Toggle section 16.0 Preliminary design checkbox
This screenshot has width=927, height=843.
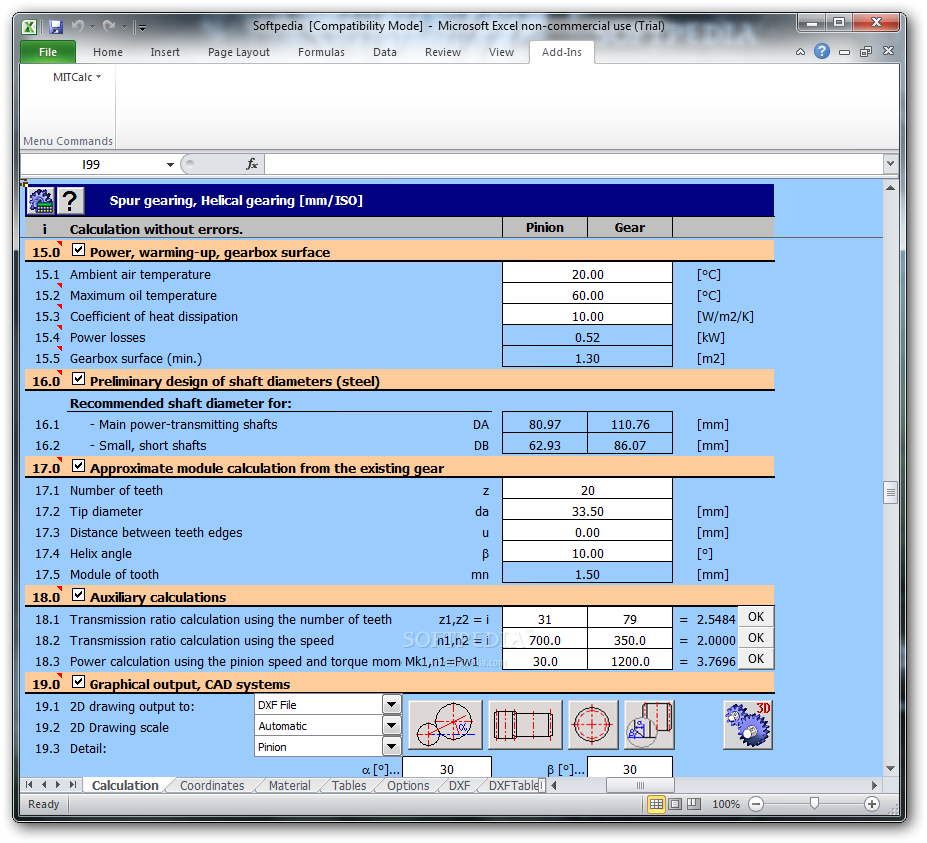(78, 379)
